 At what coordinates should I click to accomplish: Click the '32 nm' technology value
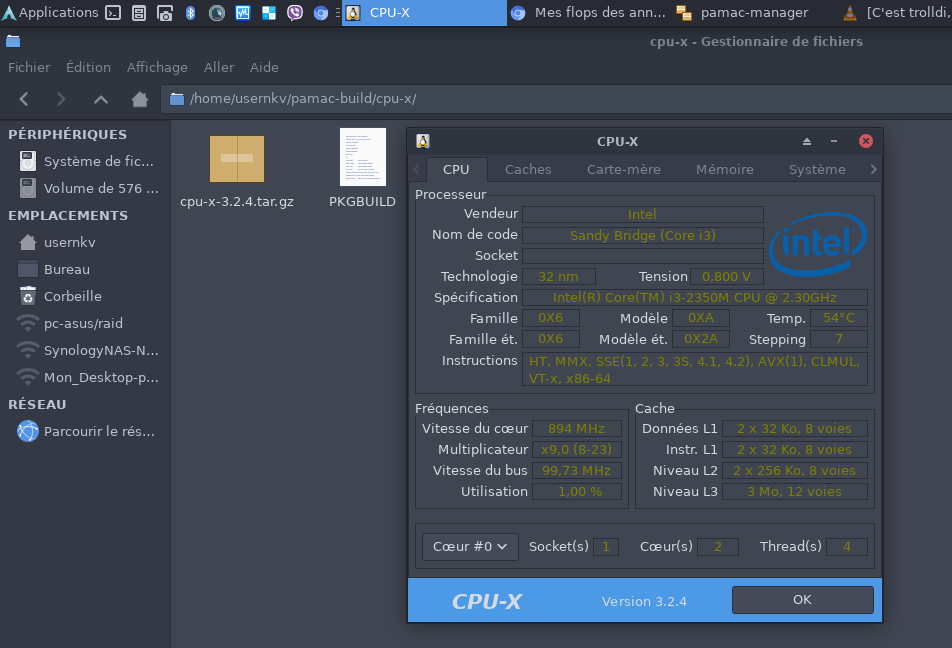click(x=559, y=277)
